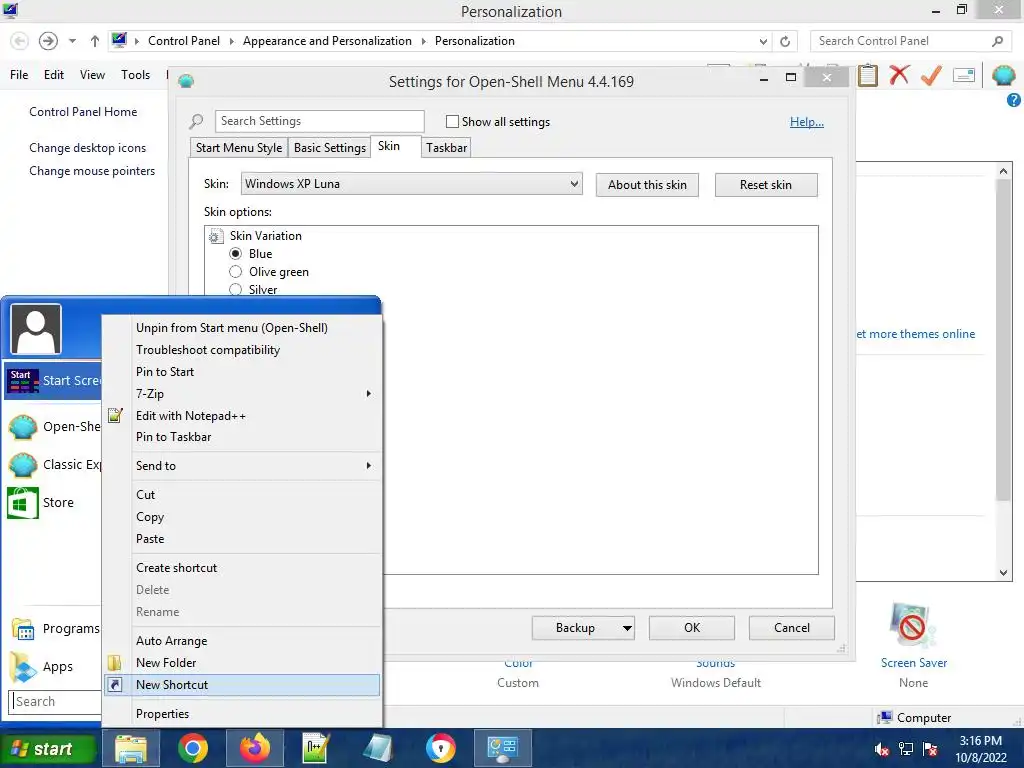
Task: Click the Screen Saver icon
Action: pos(912,626)
